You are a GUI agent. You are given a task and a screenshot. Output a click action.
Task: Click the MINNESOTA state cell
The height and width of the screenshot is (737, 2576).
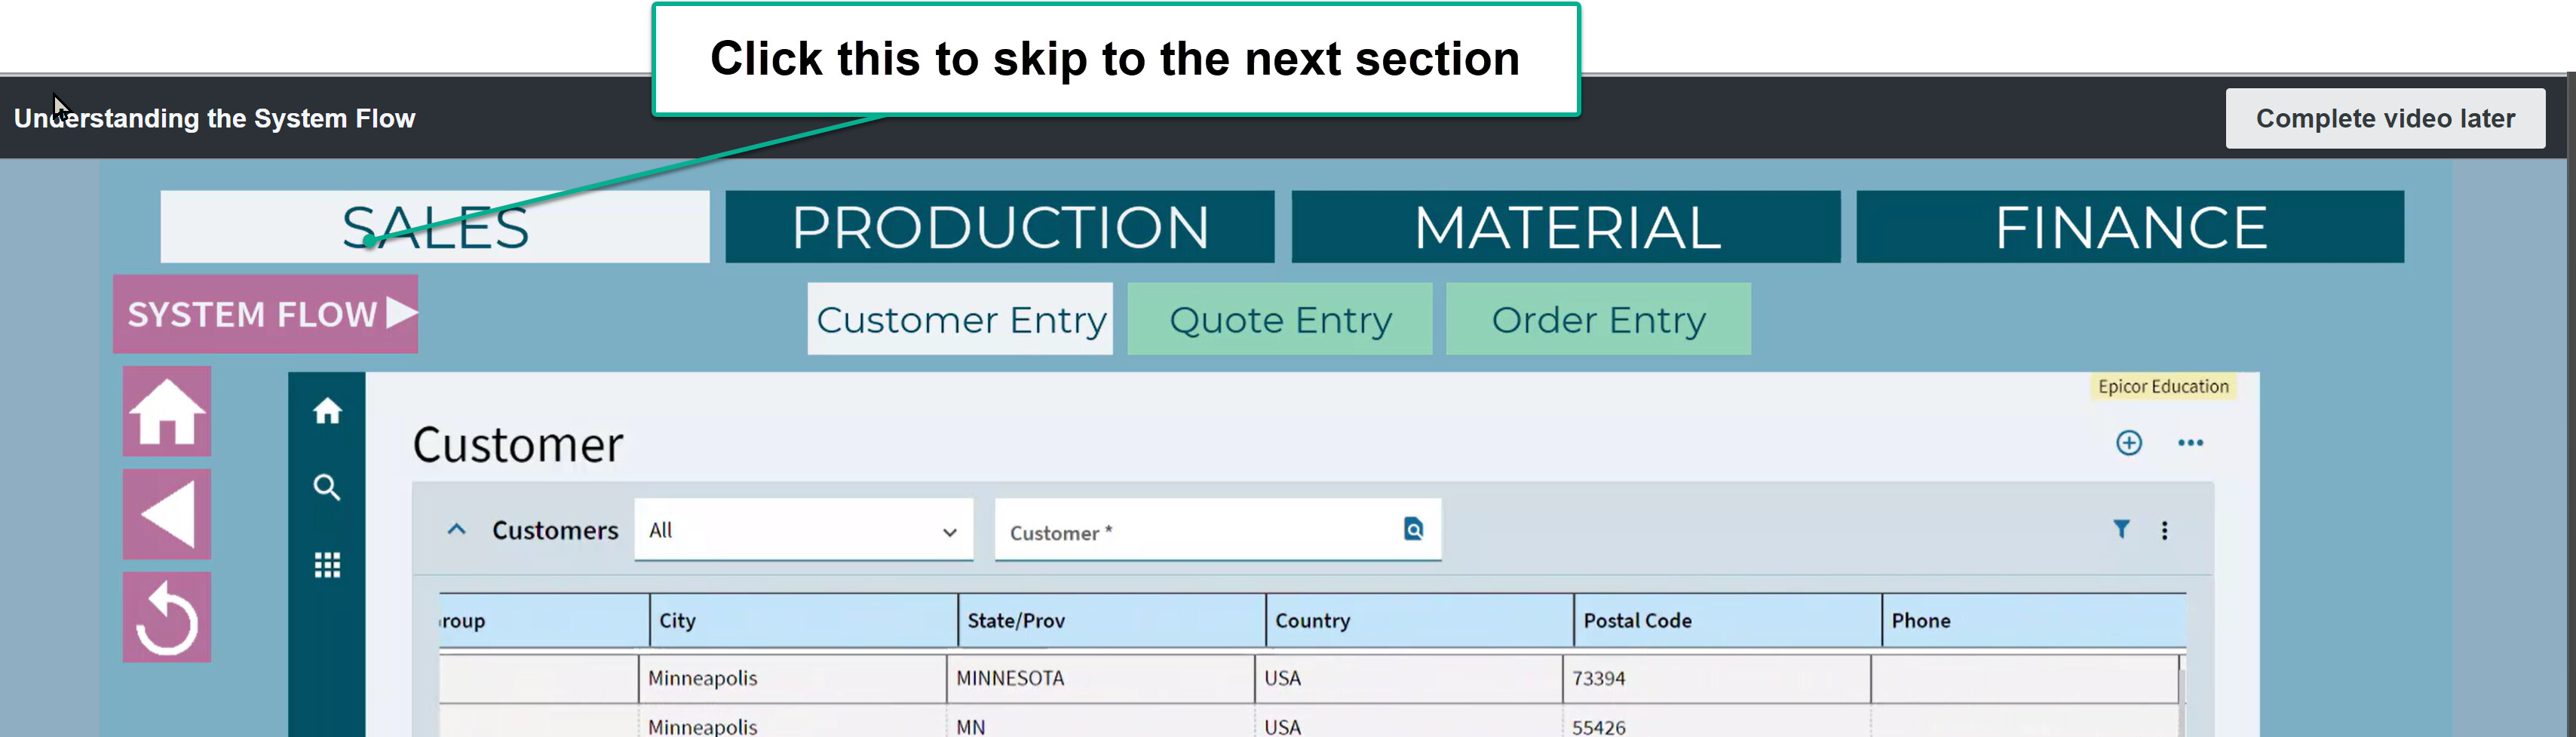[x=1100, y=678]
